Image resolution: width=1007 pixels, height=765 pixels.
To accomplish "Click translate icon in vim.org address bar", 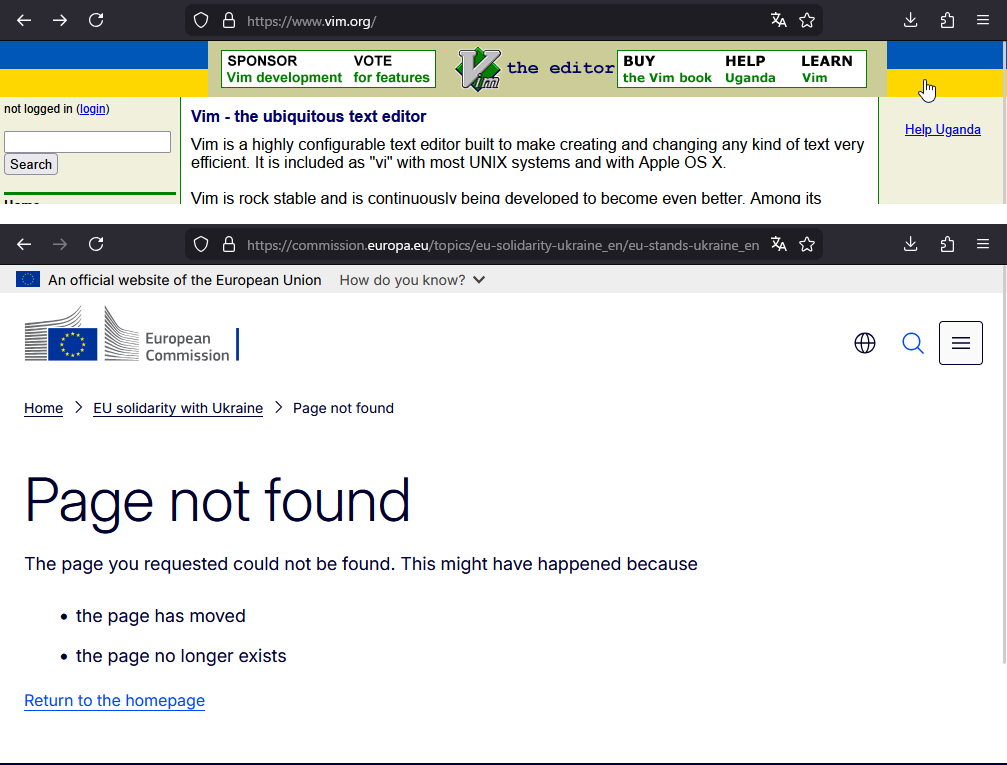I will pos(778,21).
